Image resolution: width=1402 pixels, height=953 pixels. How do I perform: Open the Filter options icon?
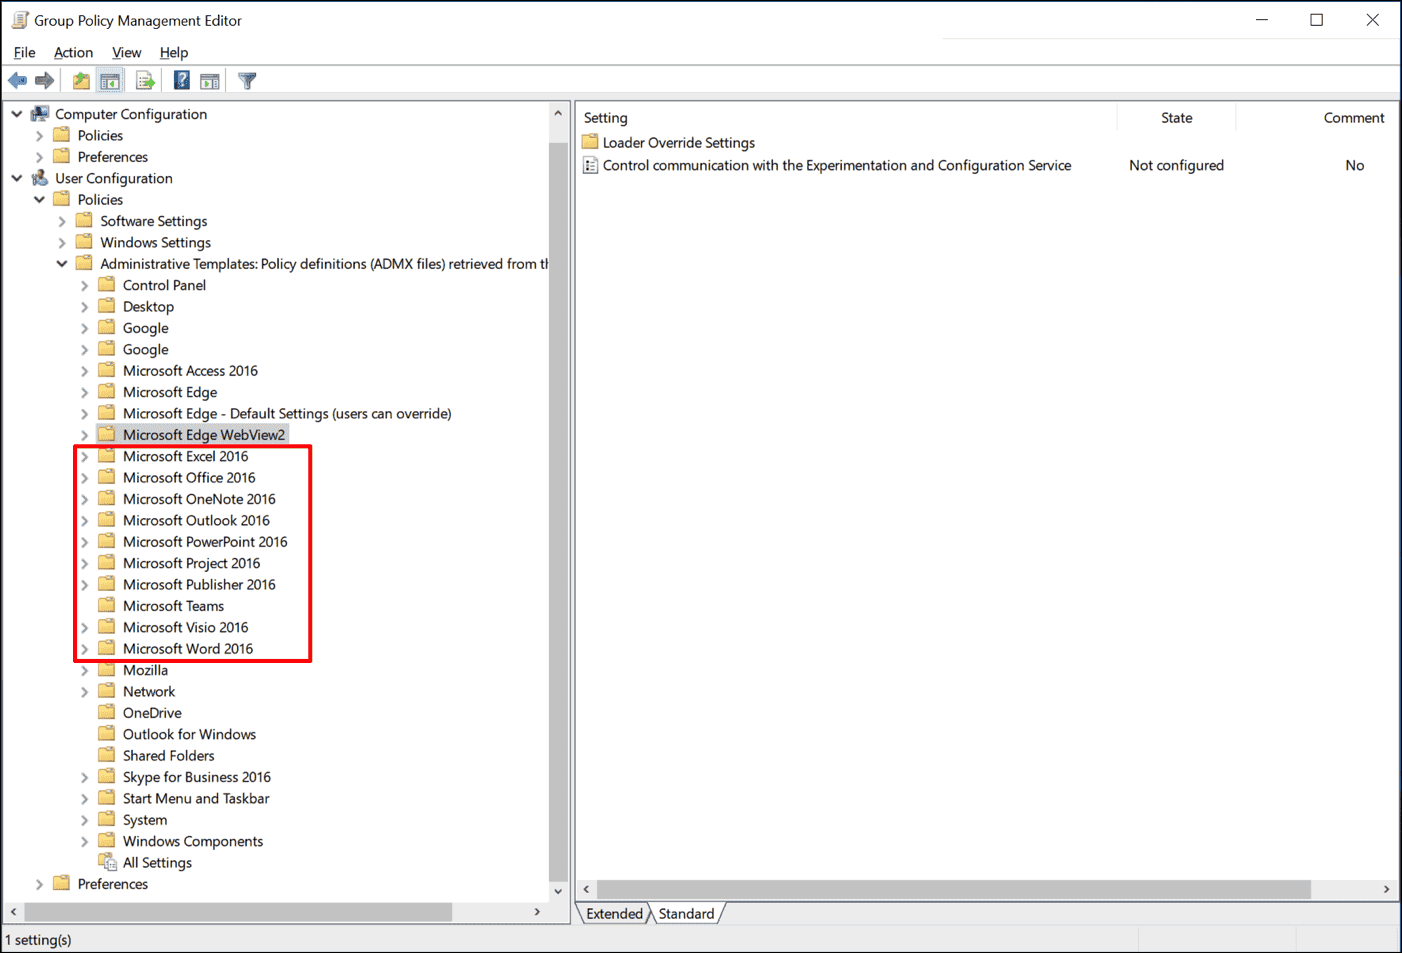246,80
